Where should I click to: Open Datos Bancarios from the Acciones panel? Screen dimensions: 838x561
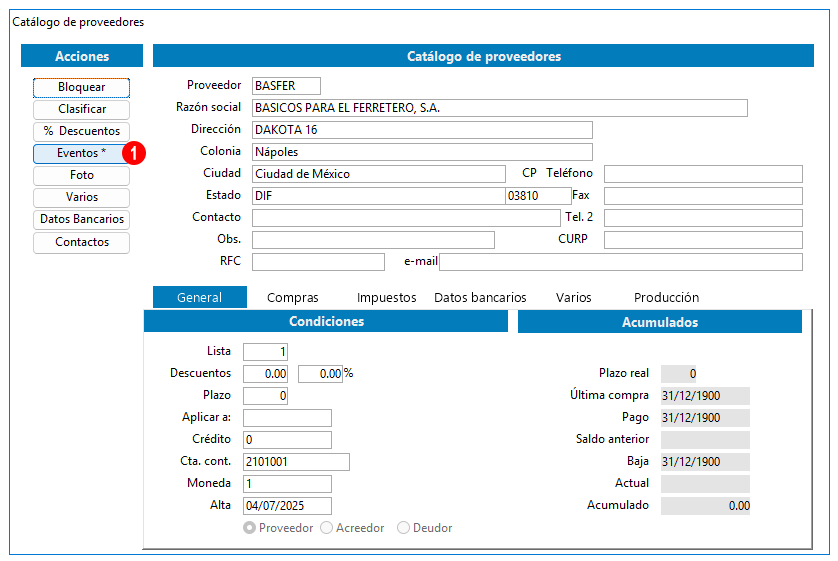(x=81, y=220)
